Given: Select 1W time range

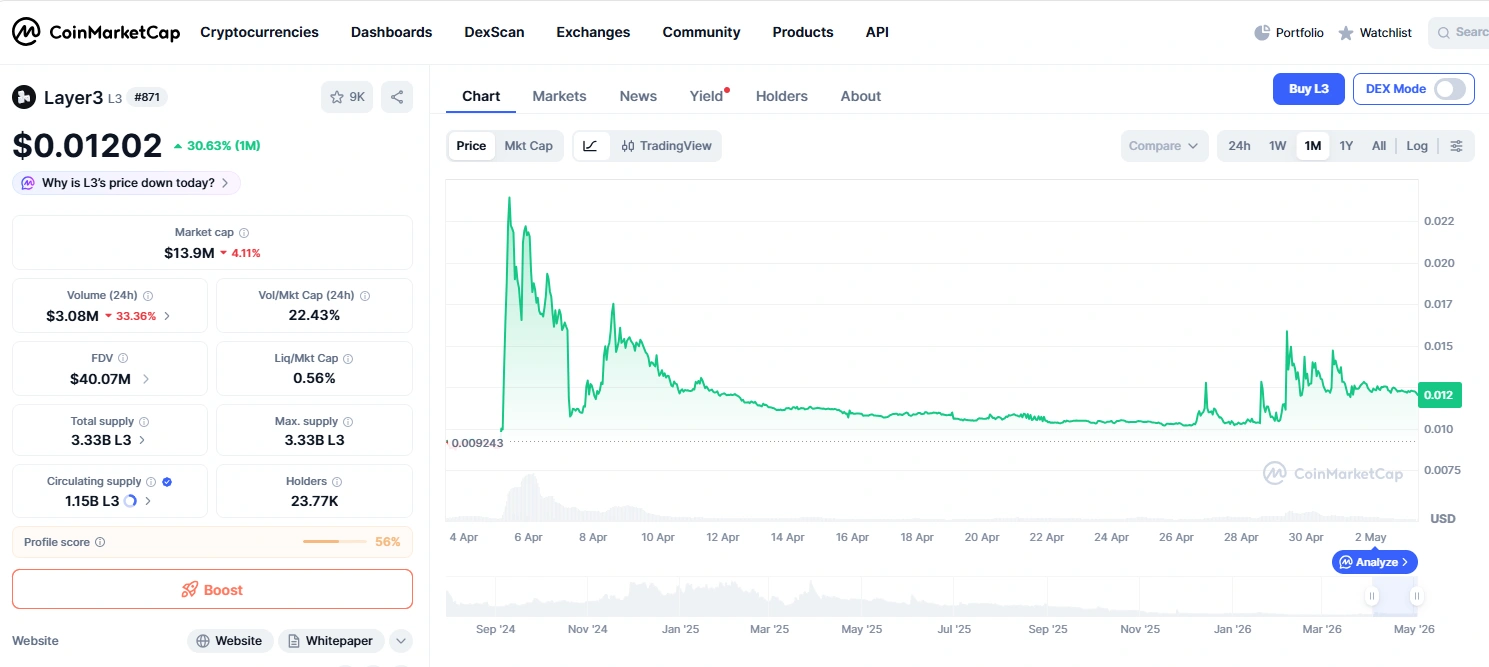Looking at the screenshot, I should pyautogui.click(x=1277, y=146).
